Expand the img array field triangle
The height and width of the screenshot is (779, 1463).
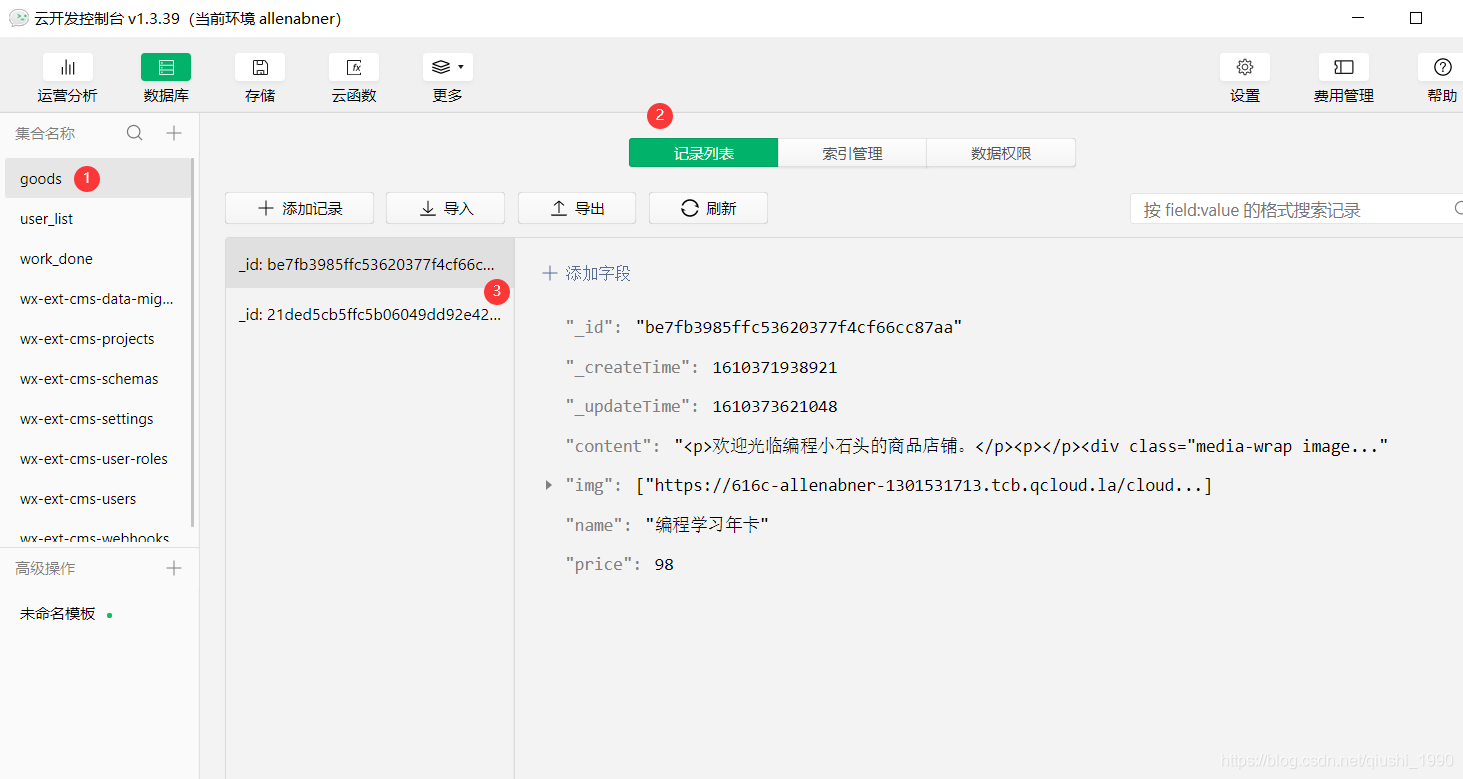(549, 485)
